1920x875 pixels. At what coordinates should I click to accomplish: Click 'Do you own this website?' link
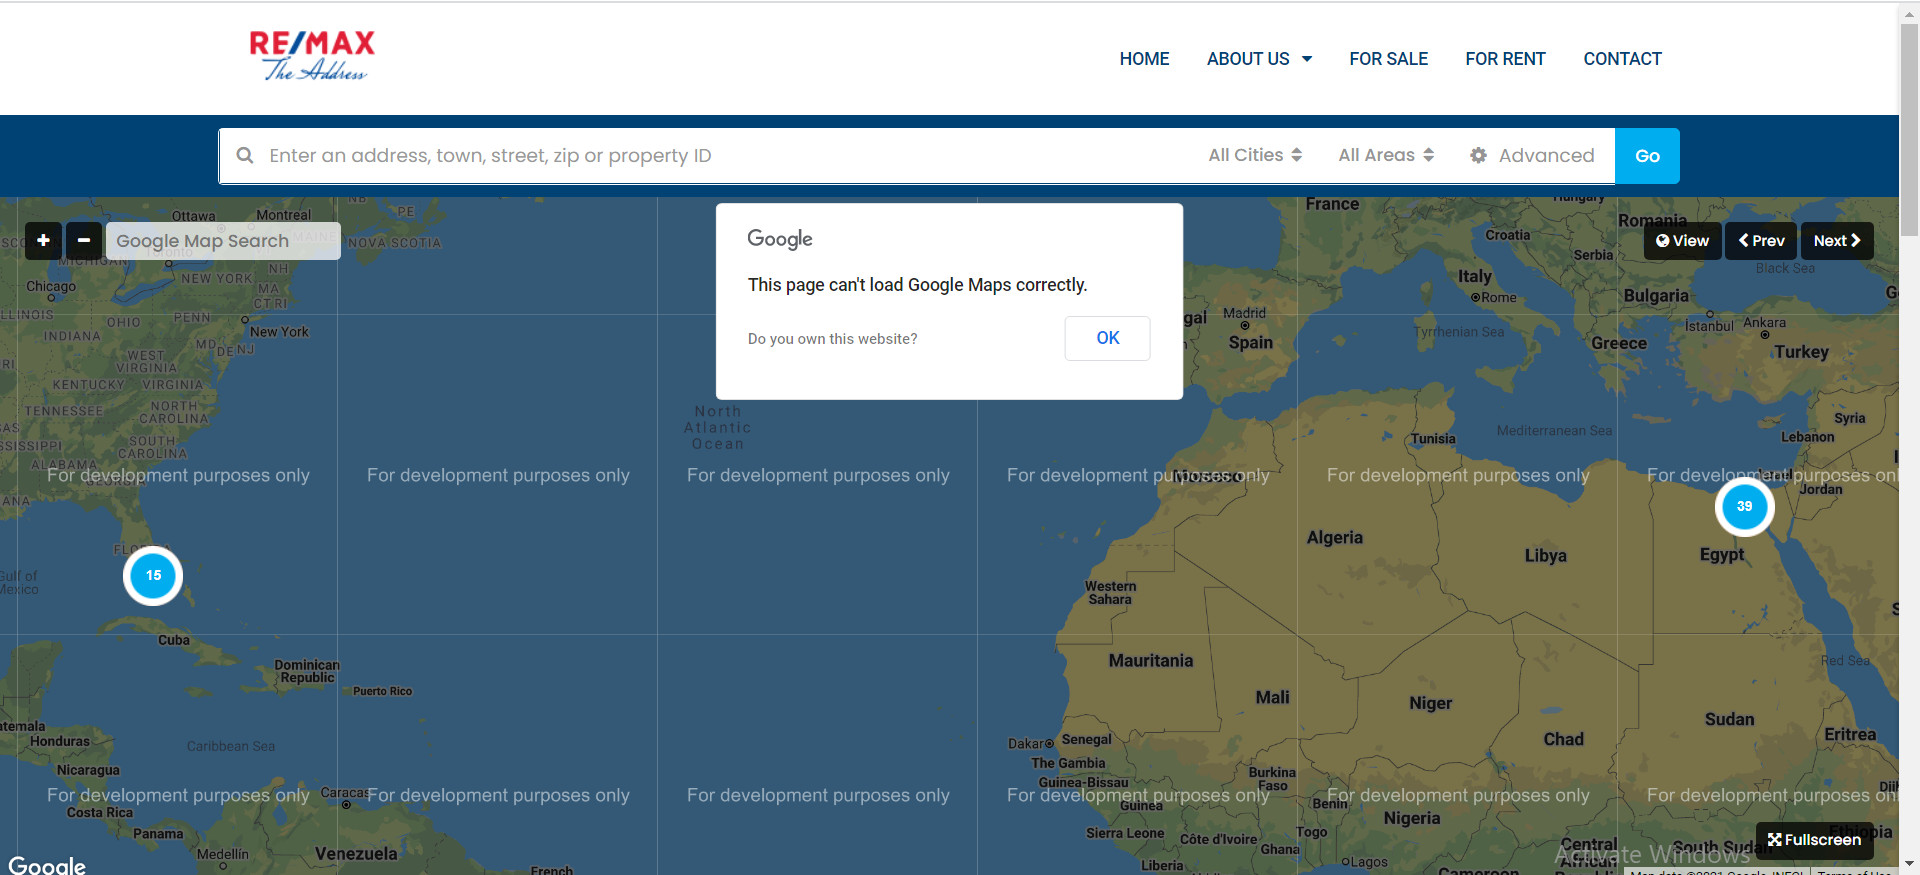tap(832, 339)
